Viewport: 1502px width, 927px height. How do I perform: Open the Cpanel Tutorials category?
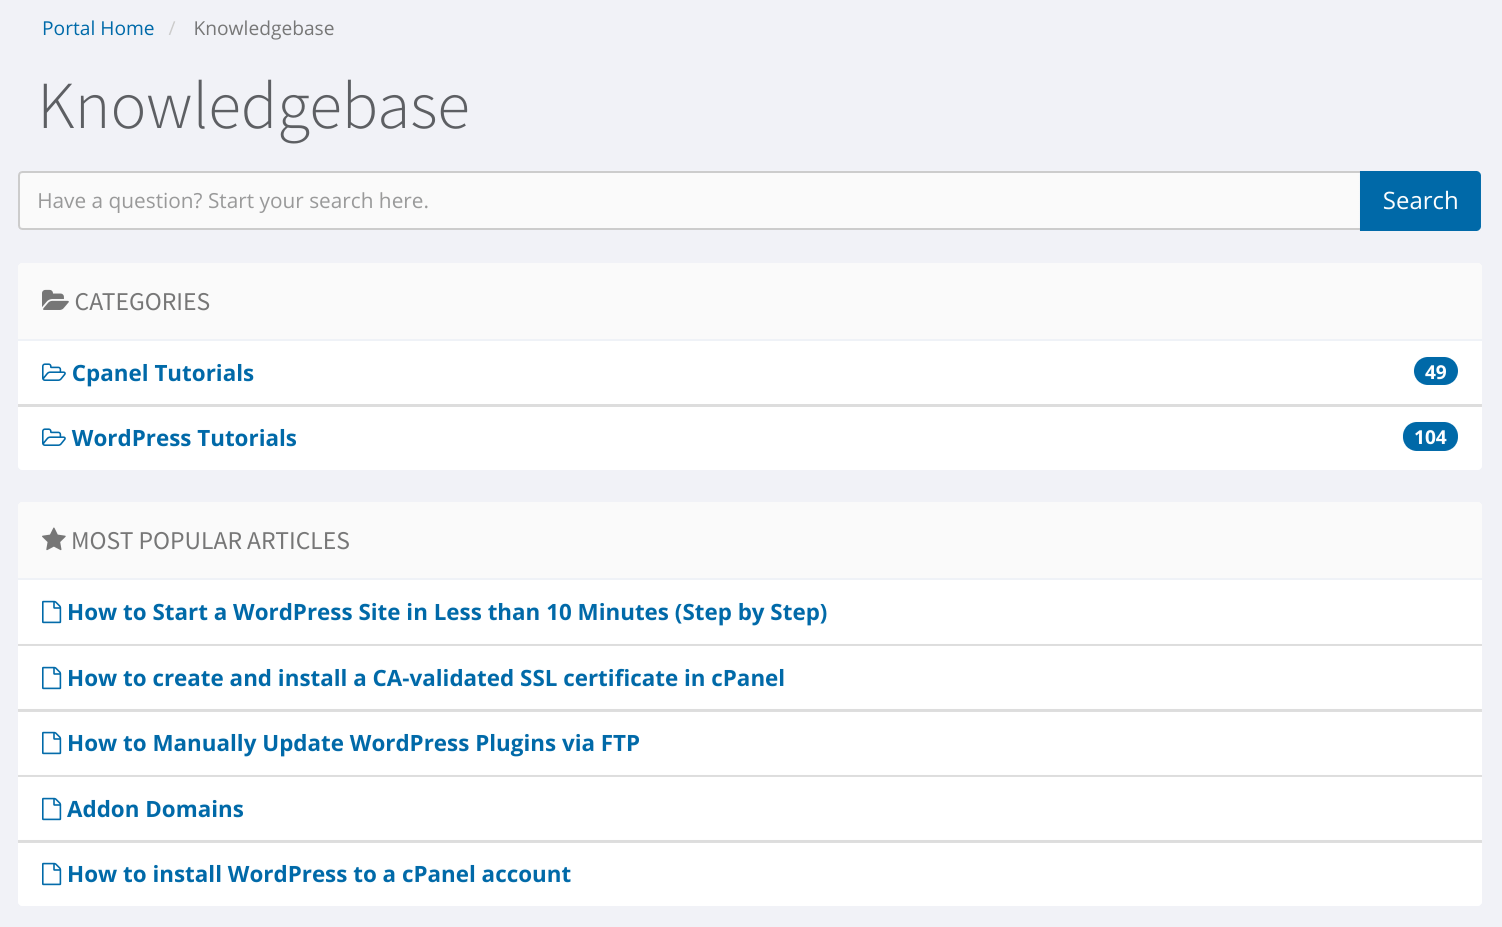[163, 373]
